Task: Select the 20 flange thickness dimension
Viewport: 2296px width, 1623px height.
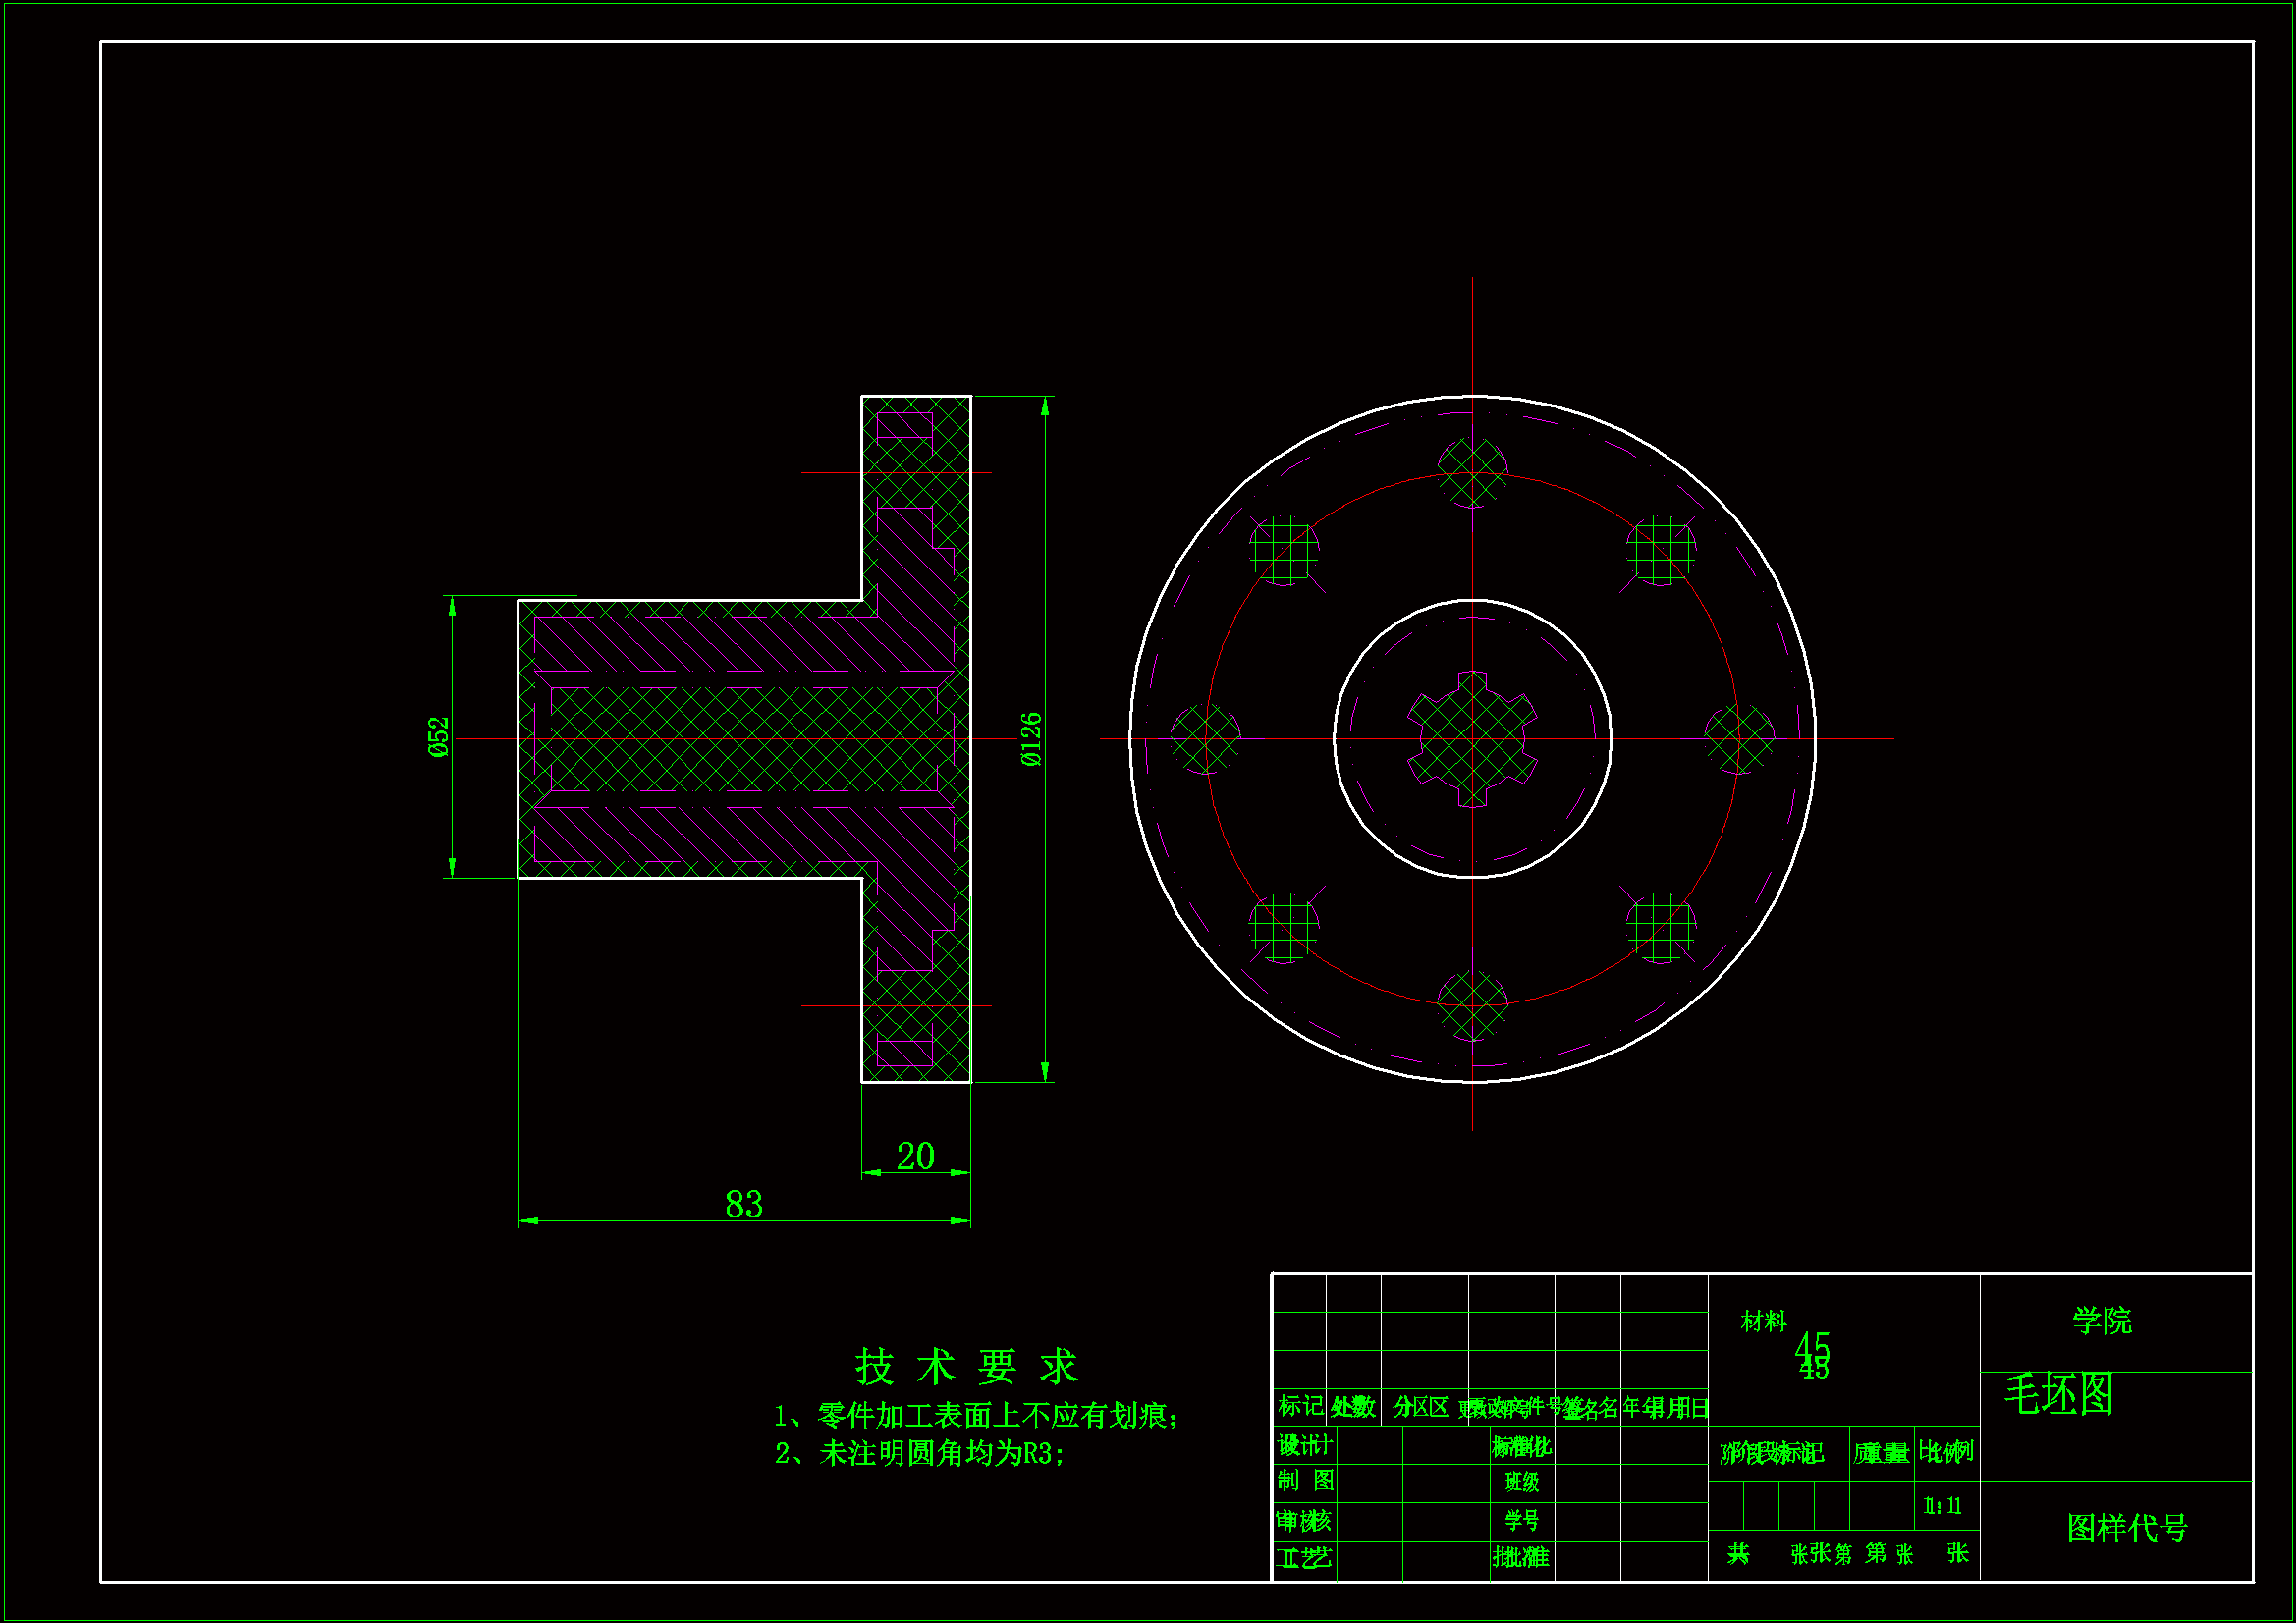Action: tap(915, 1157)
